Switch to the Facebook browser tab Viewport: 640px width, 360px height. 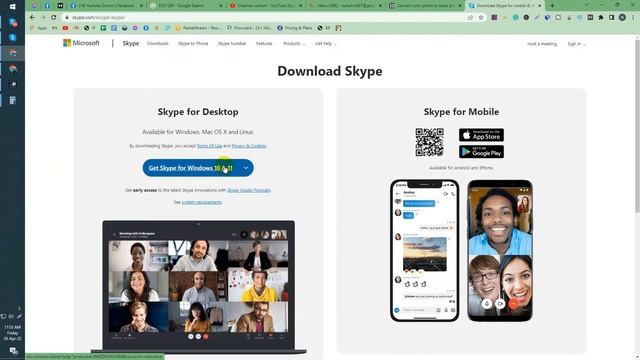click(107, 6)
